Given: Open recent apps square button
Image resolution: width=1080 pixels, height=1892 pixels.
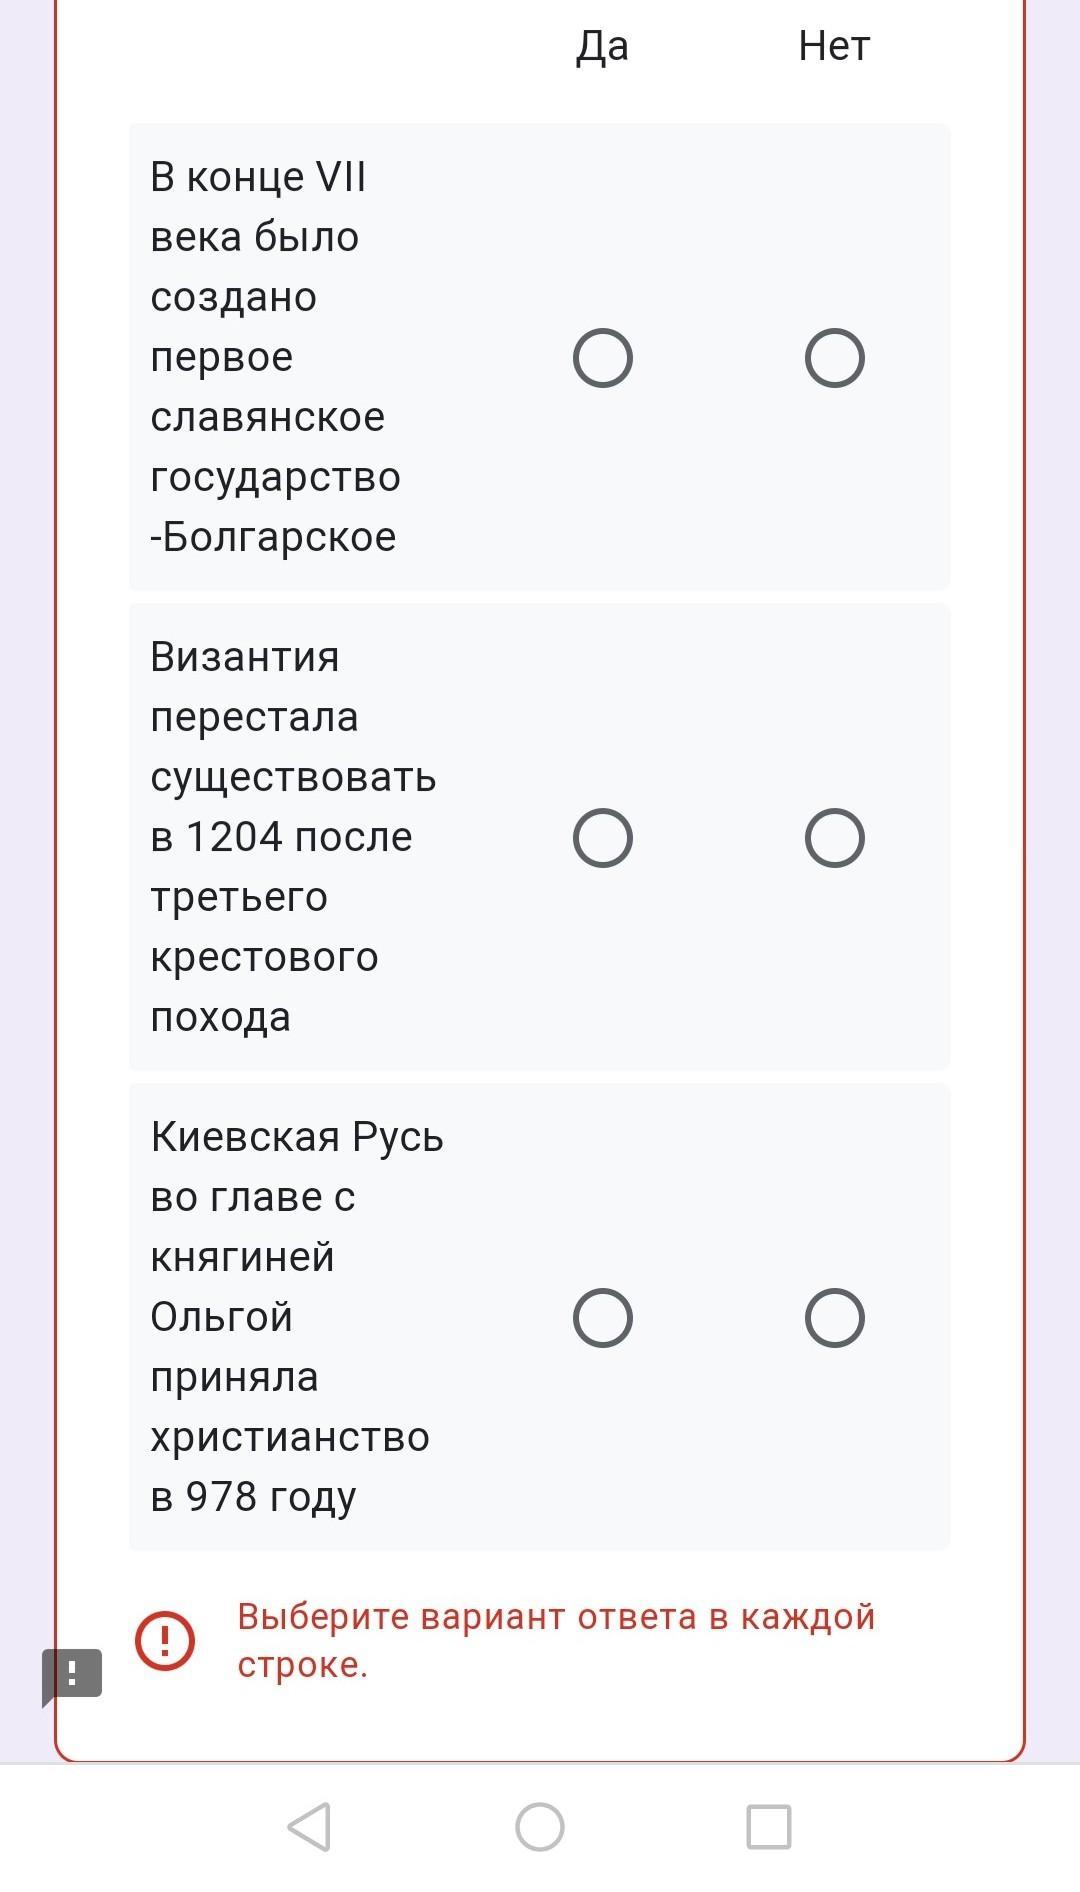Looking at the screenshot, I should (x=769, y=1827).
